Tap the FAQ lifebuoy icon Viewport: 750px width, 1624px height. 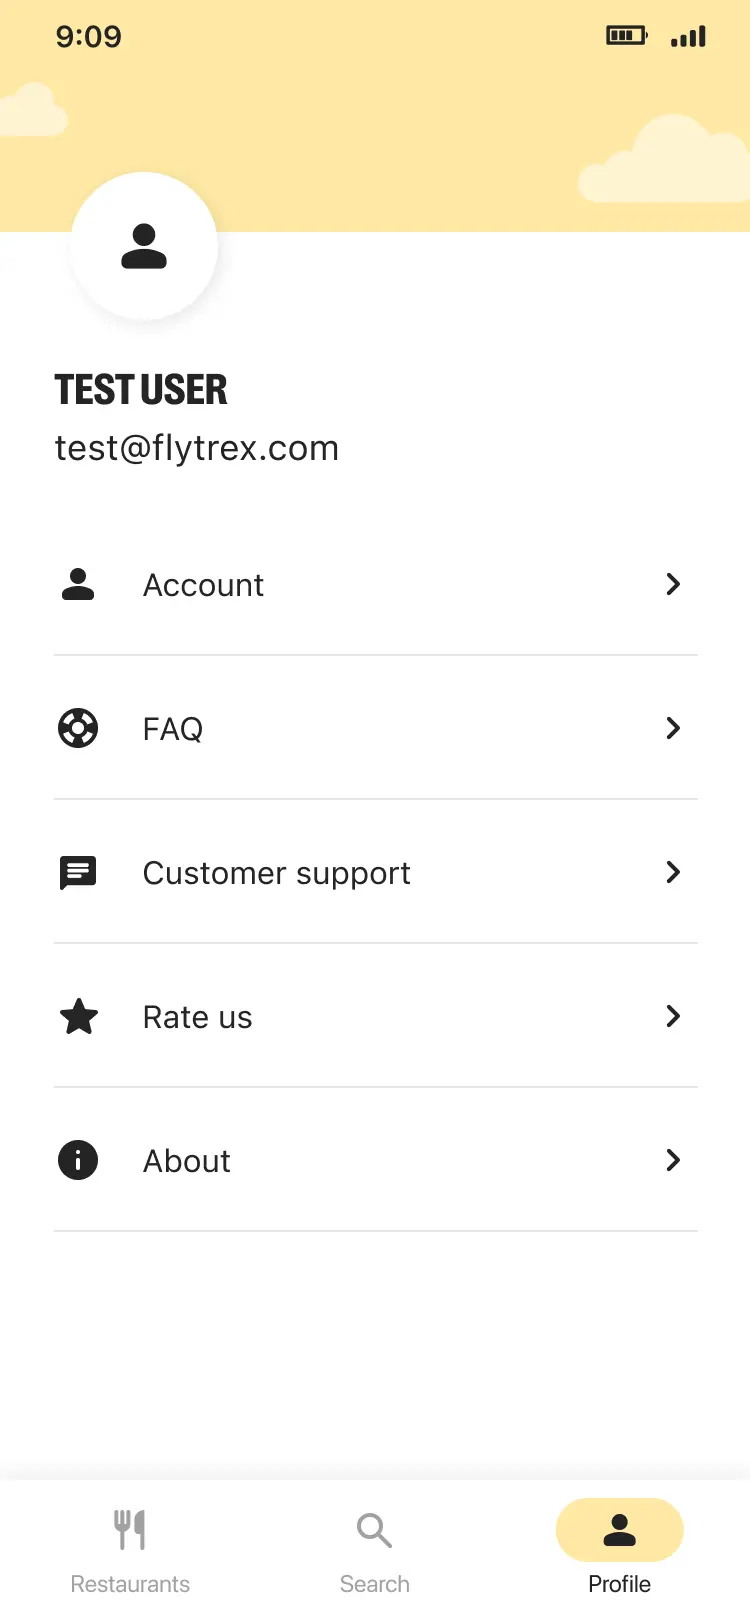point(78,728)
